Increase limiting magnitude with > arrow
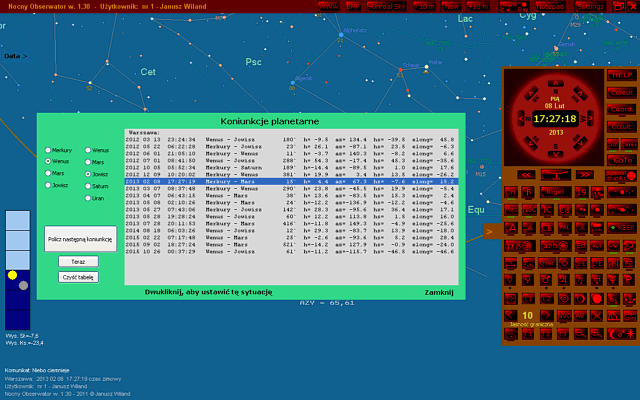Image resolution: width=640 pixels, height=400 pixels. (x=547, y=316)
